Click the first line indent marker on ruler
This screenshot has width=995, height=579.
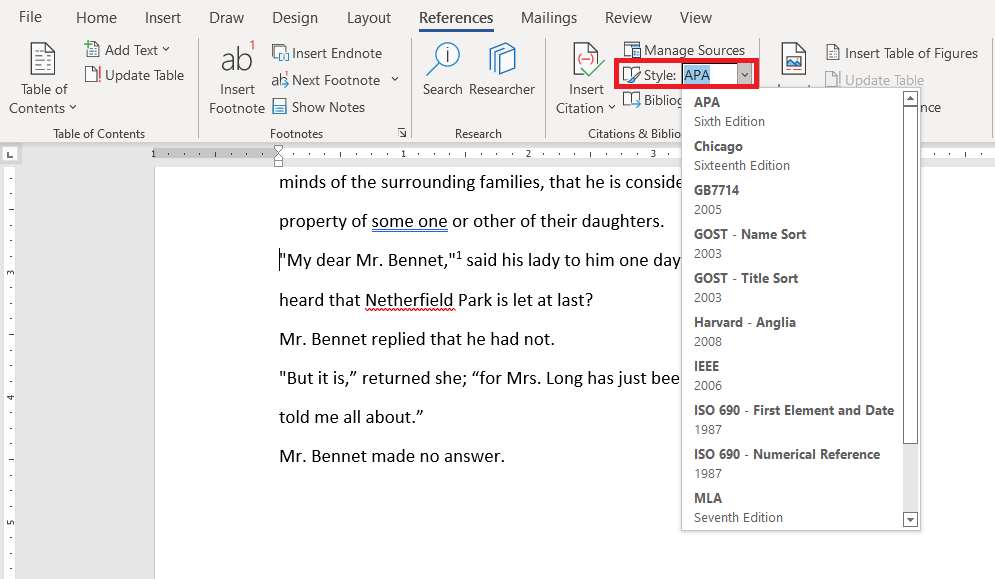[278, 150]
